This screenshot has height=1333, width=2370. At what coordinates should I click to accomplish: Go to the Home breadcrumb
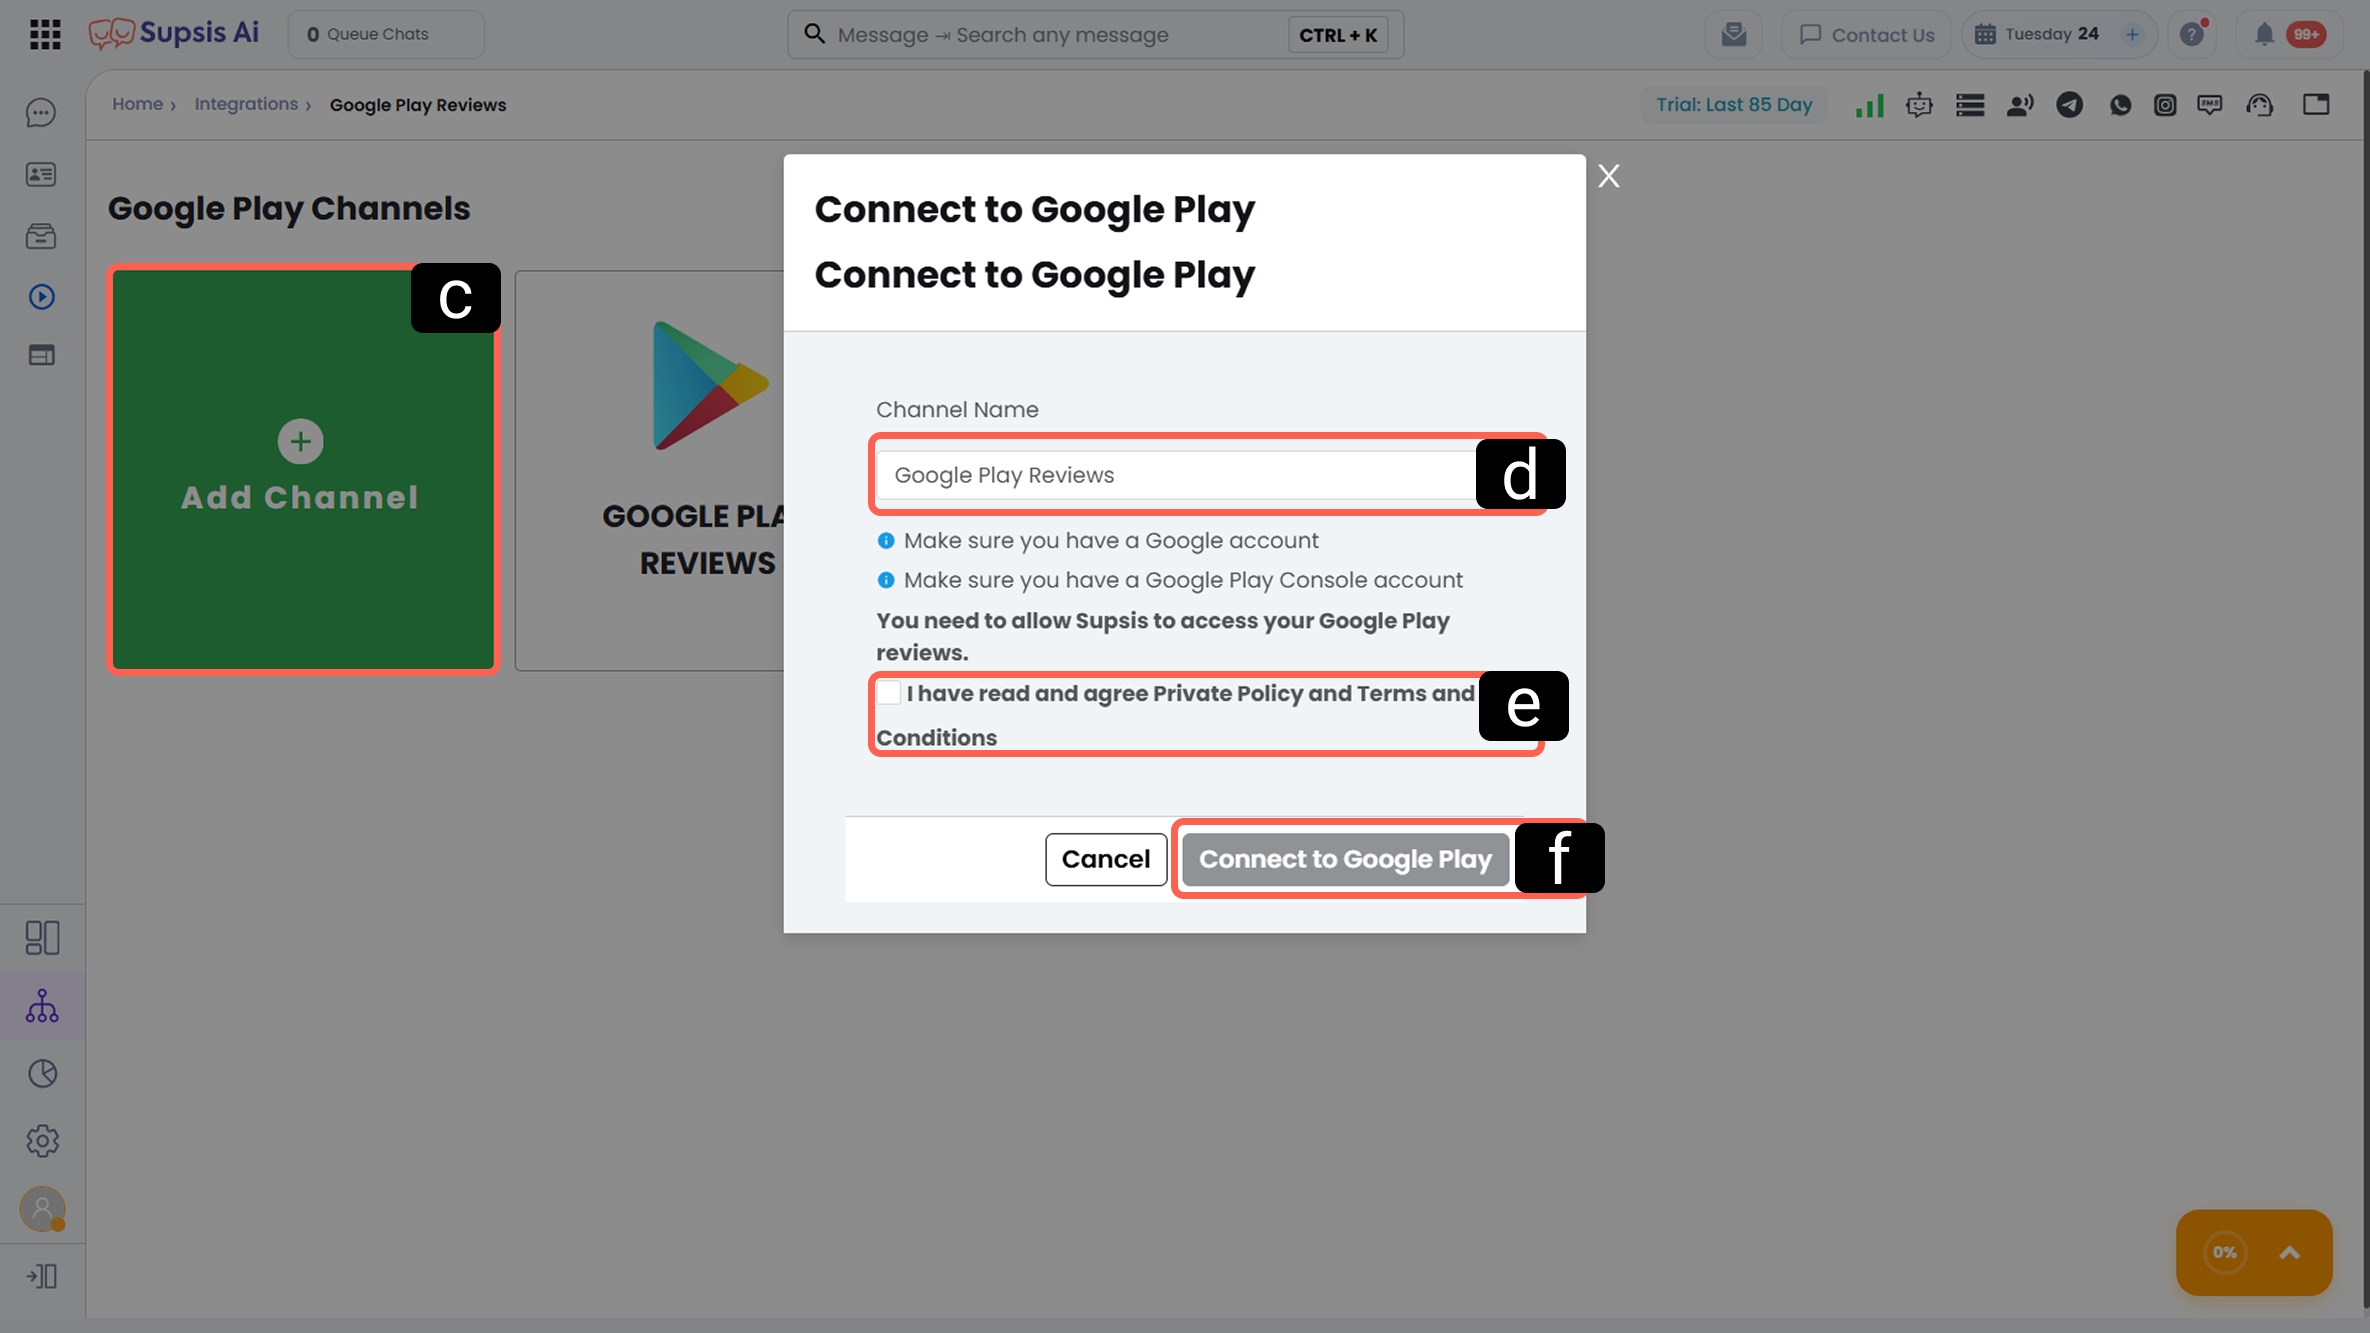(137, 104)
